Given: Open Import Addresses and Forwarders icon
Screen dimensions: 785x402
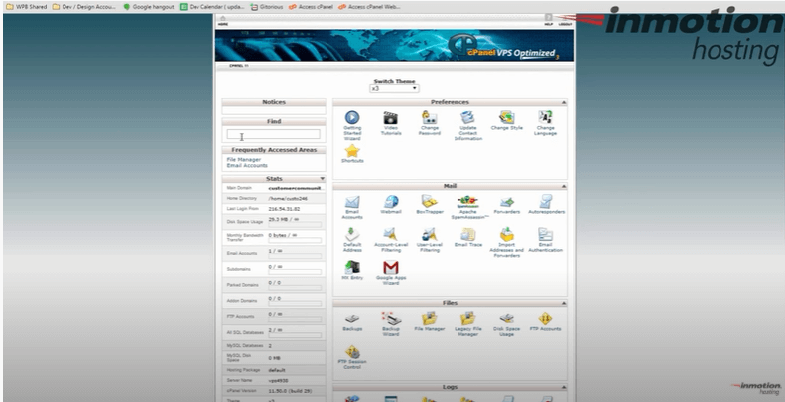Looking at the screenshot, I should pos(507,235).
